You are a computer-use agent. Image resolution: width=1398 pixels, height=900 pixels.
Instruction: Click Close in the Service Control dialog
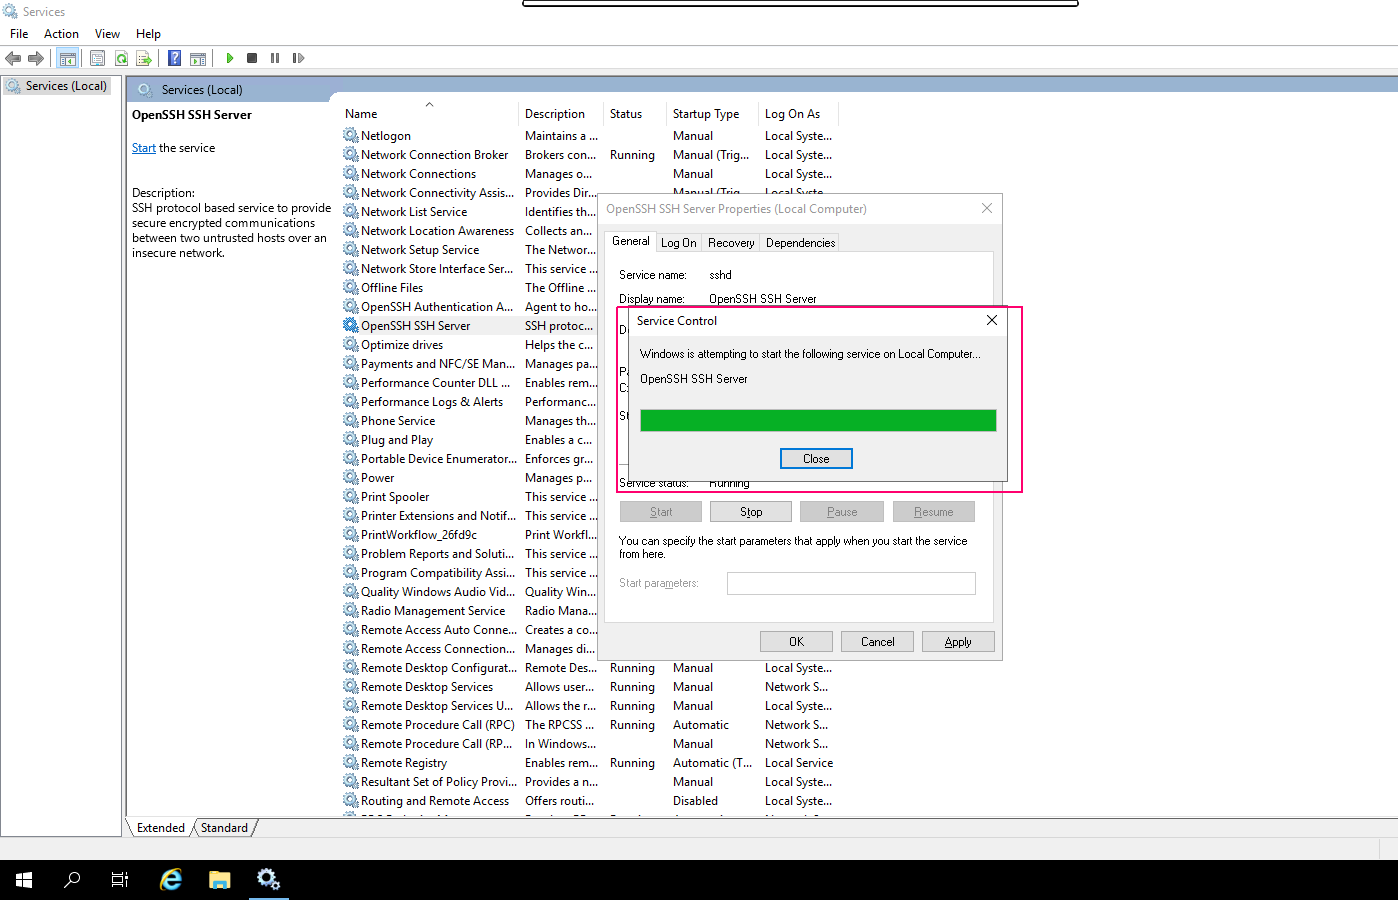click(816, 459)
